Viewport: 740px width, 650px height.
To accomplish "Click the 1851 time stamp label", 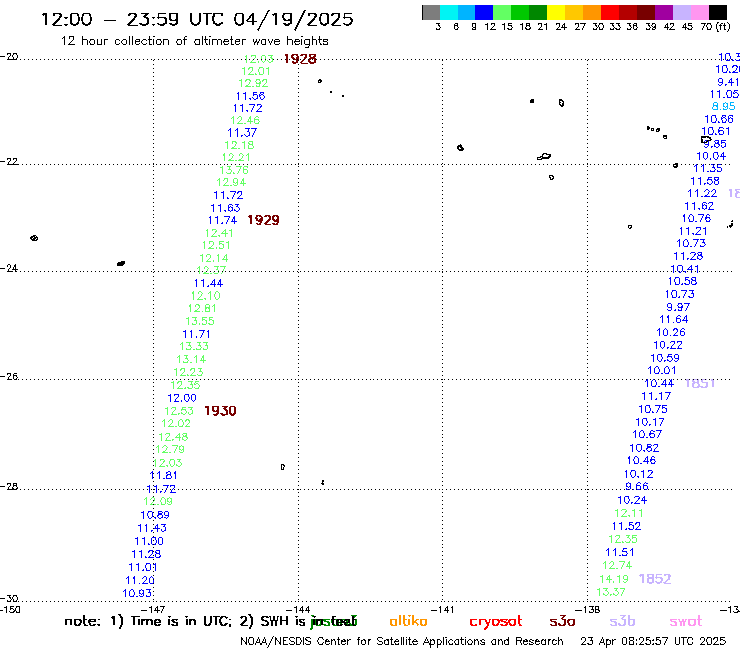I will (x=699, y=383).
